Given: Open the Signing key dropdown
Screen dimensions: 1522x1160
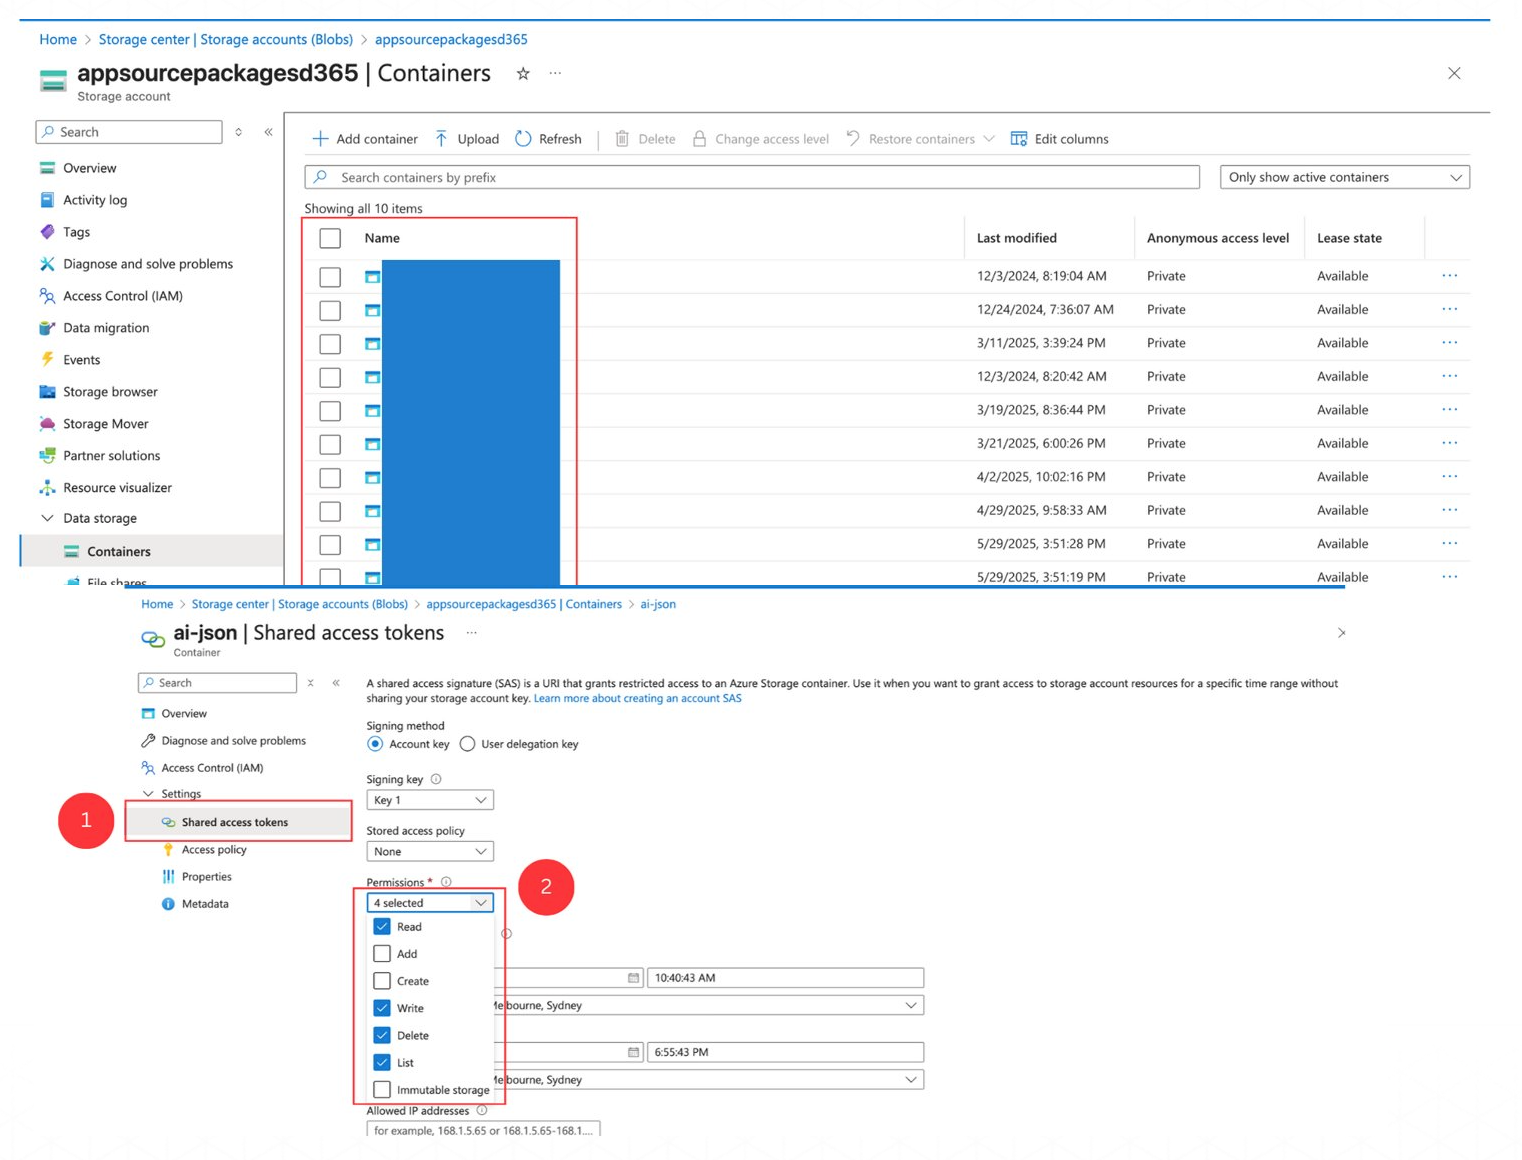Looking at the screenshot, I should point(429,800).
